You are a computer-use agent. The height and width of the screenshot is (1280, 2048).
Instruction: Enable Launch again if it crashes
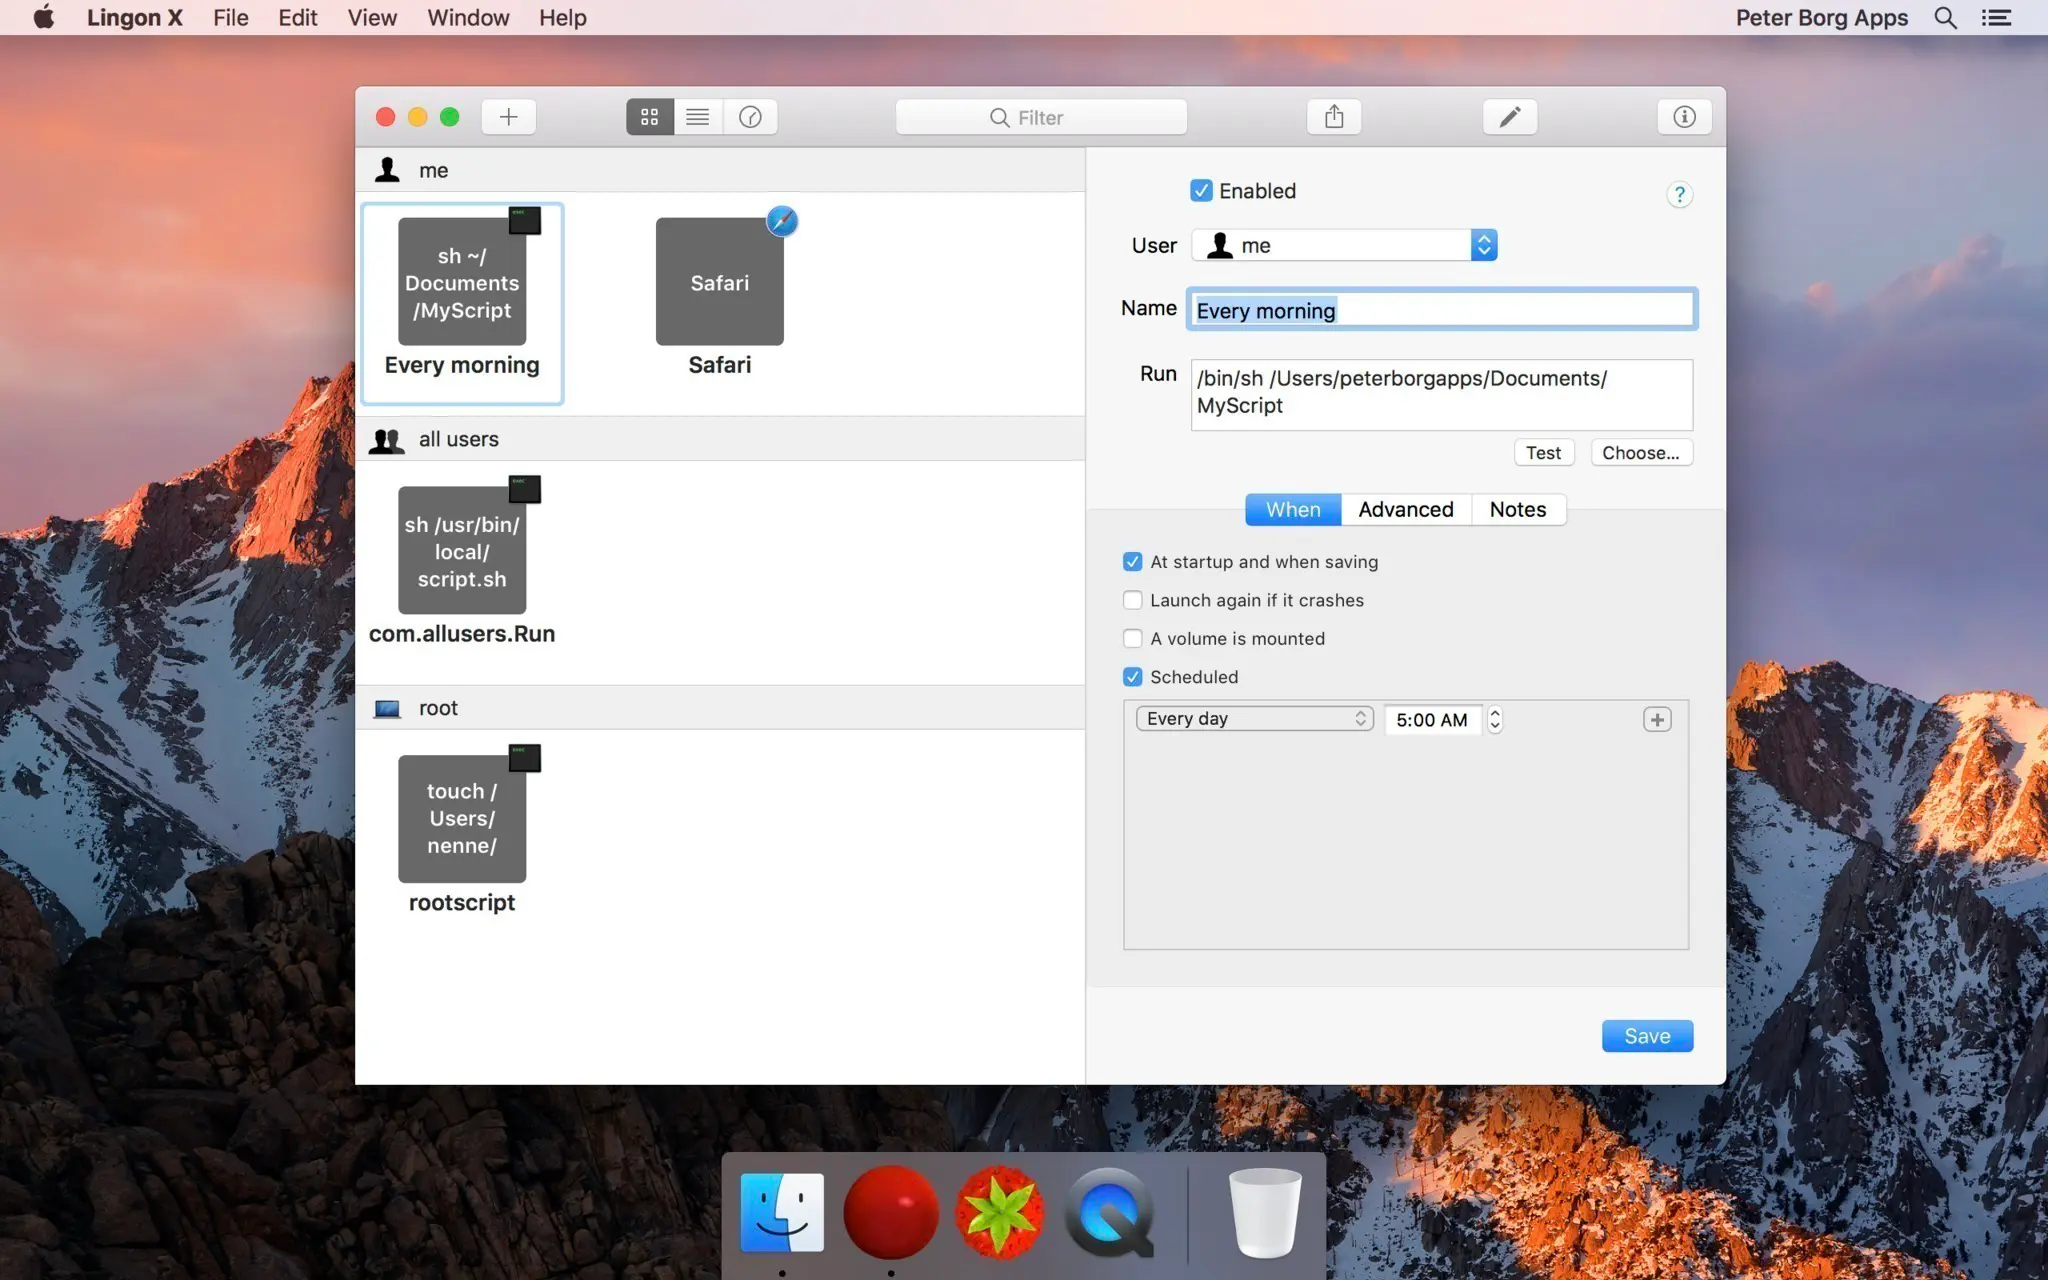(x=1132, y=600)
